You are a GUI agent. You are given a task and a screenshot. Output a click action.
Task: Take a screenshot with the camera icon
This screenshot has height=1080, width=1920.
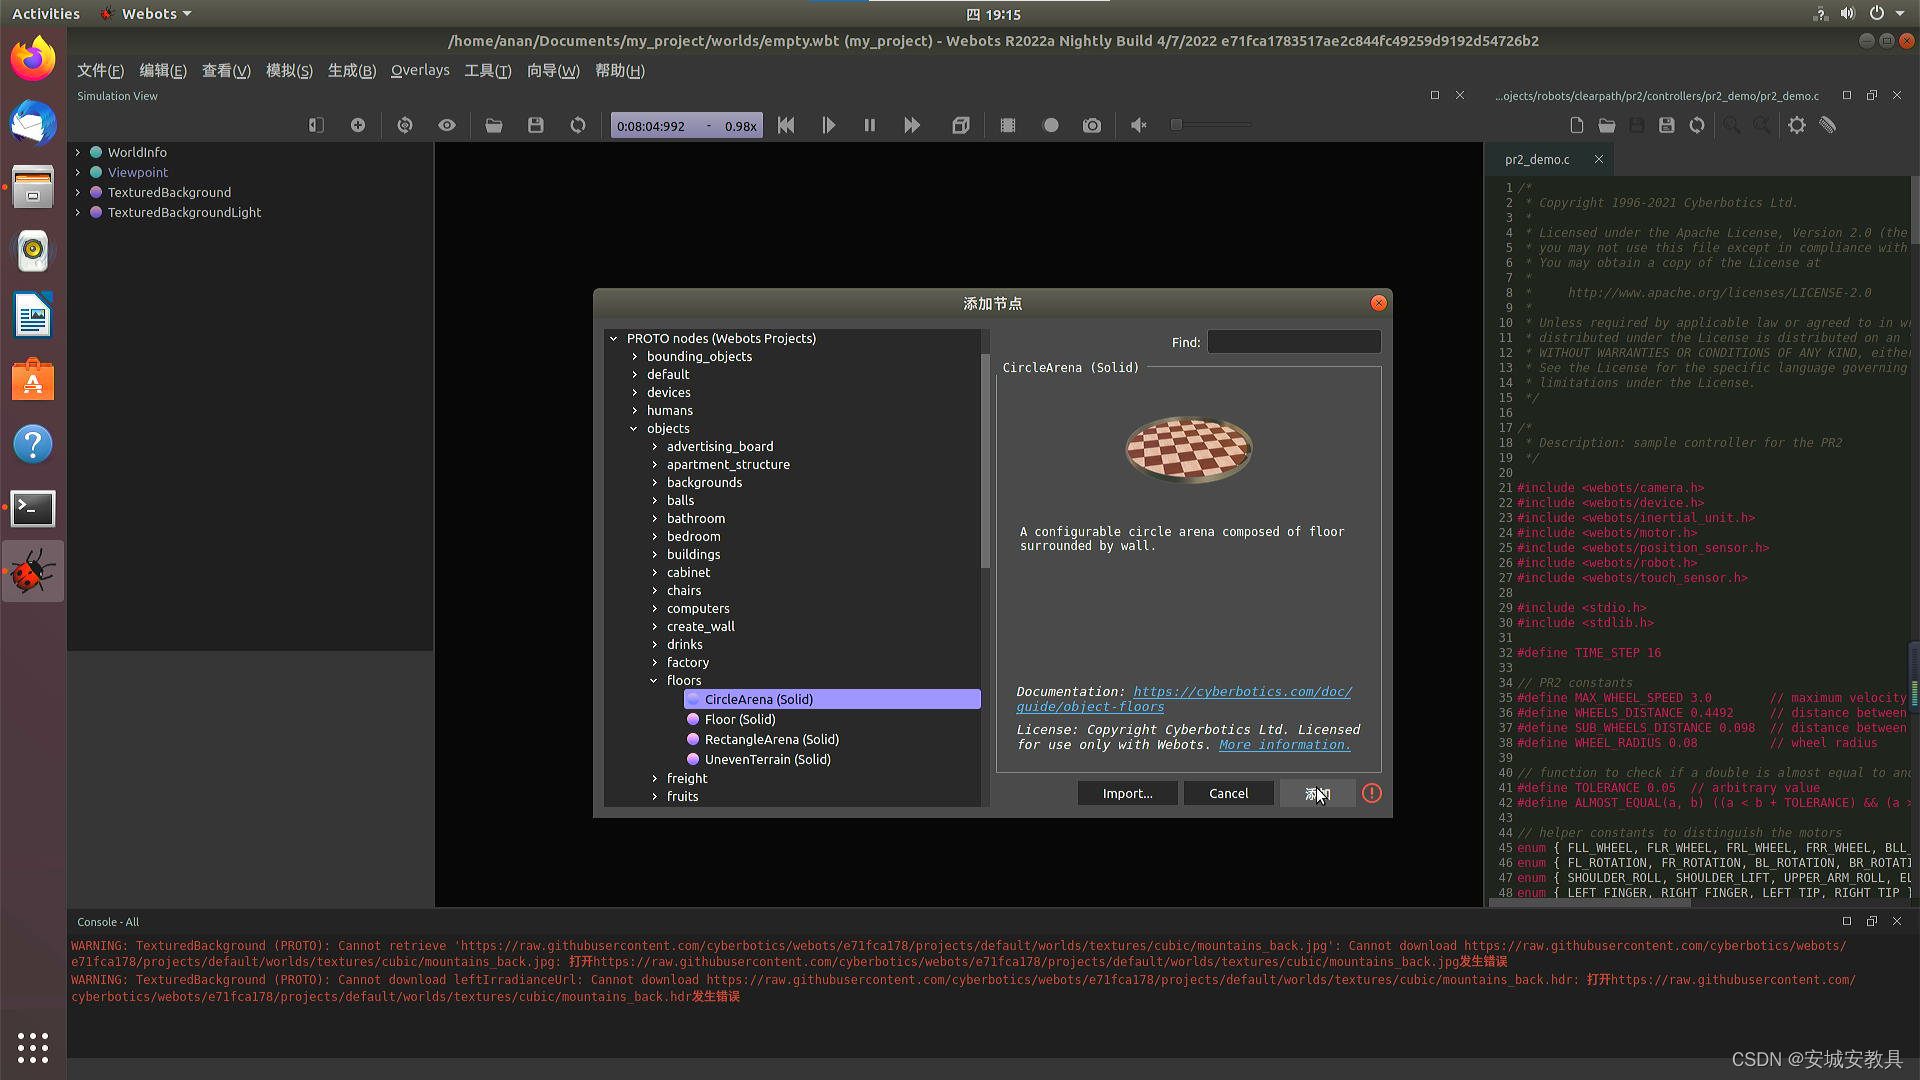click(1092, 125)
